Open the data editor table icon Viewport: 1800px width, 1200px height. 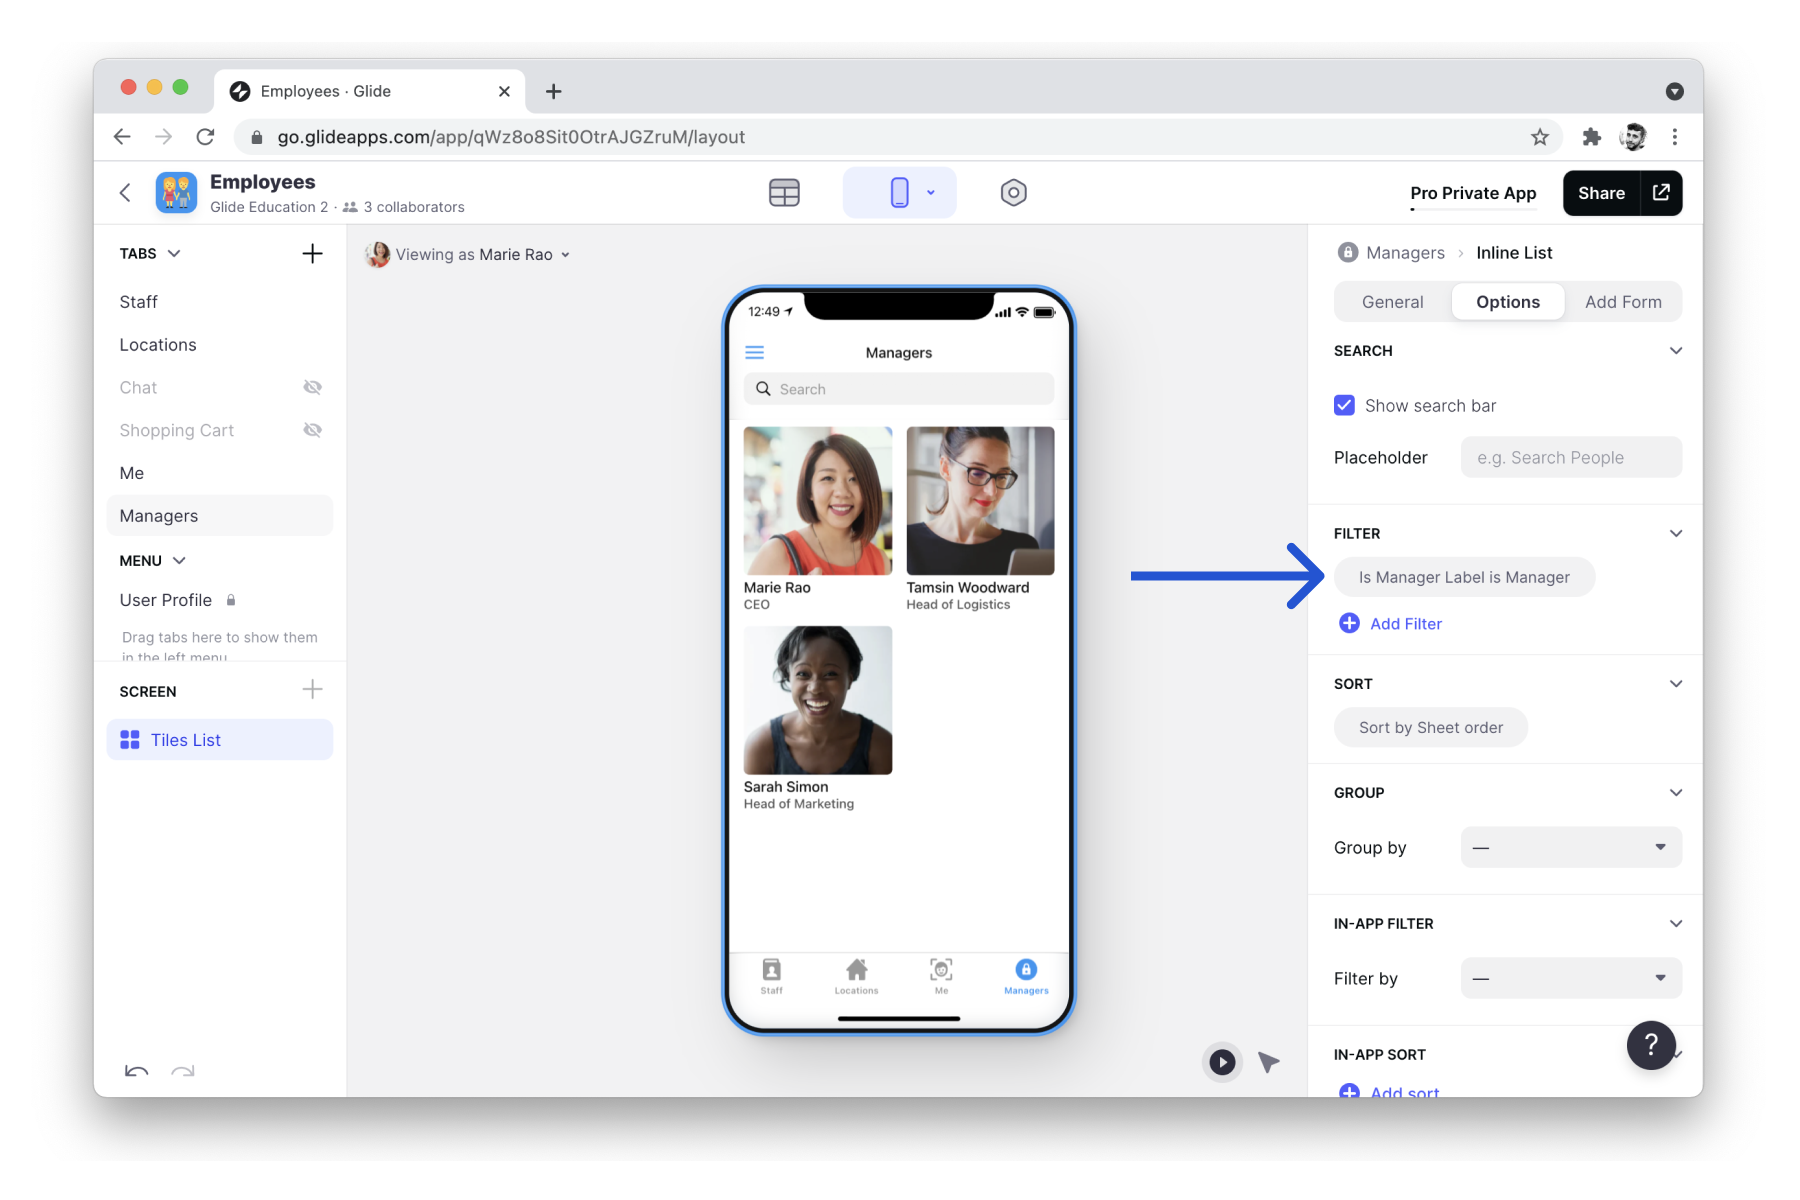tap(784, 193)
